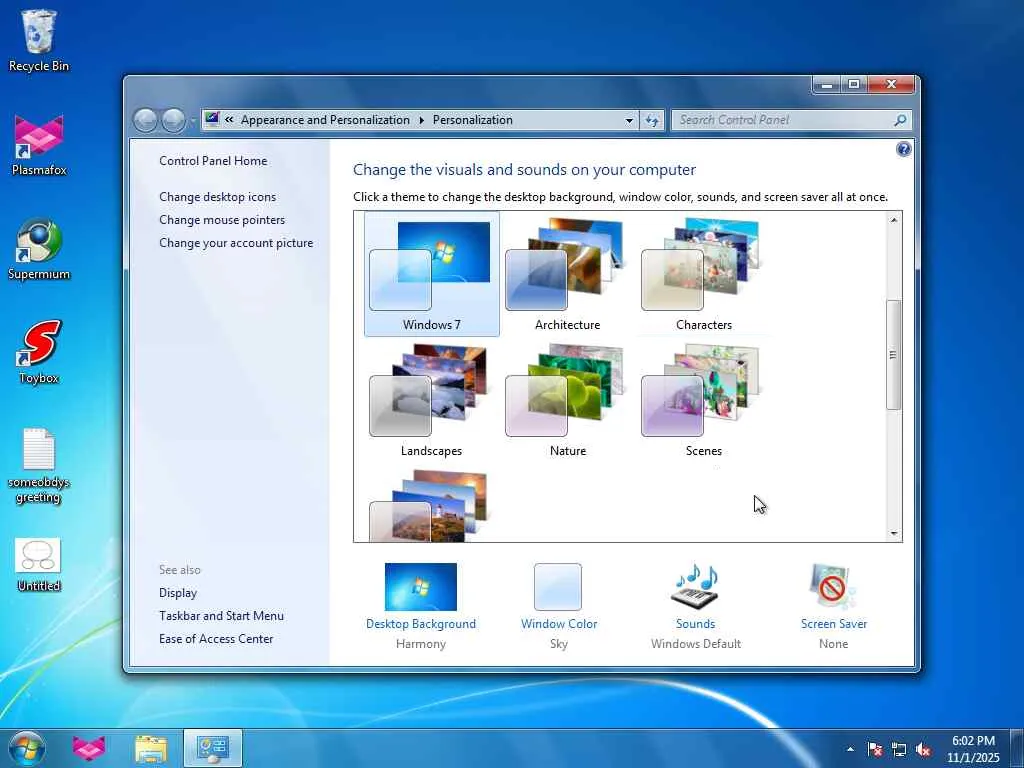Minimize the Personalization window

[827, 84]
